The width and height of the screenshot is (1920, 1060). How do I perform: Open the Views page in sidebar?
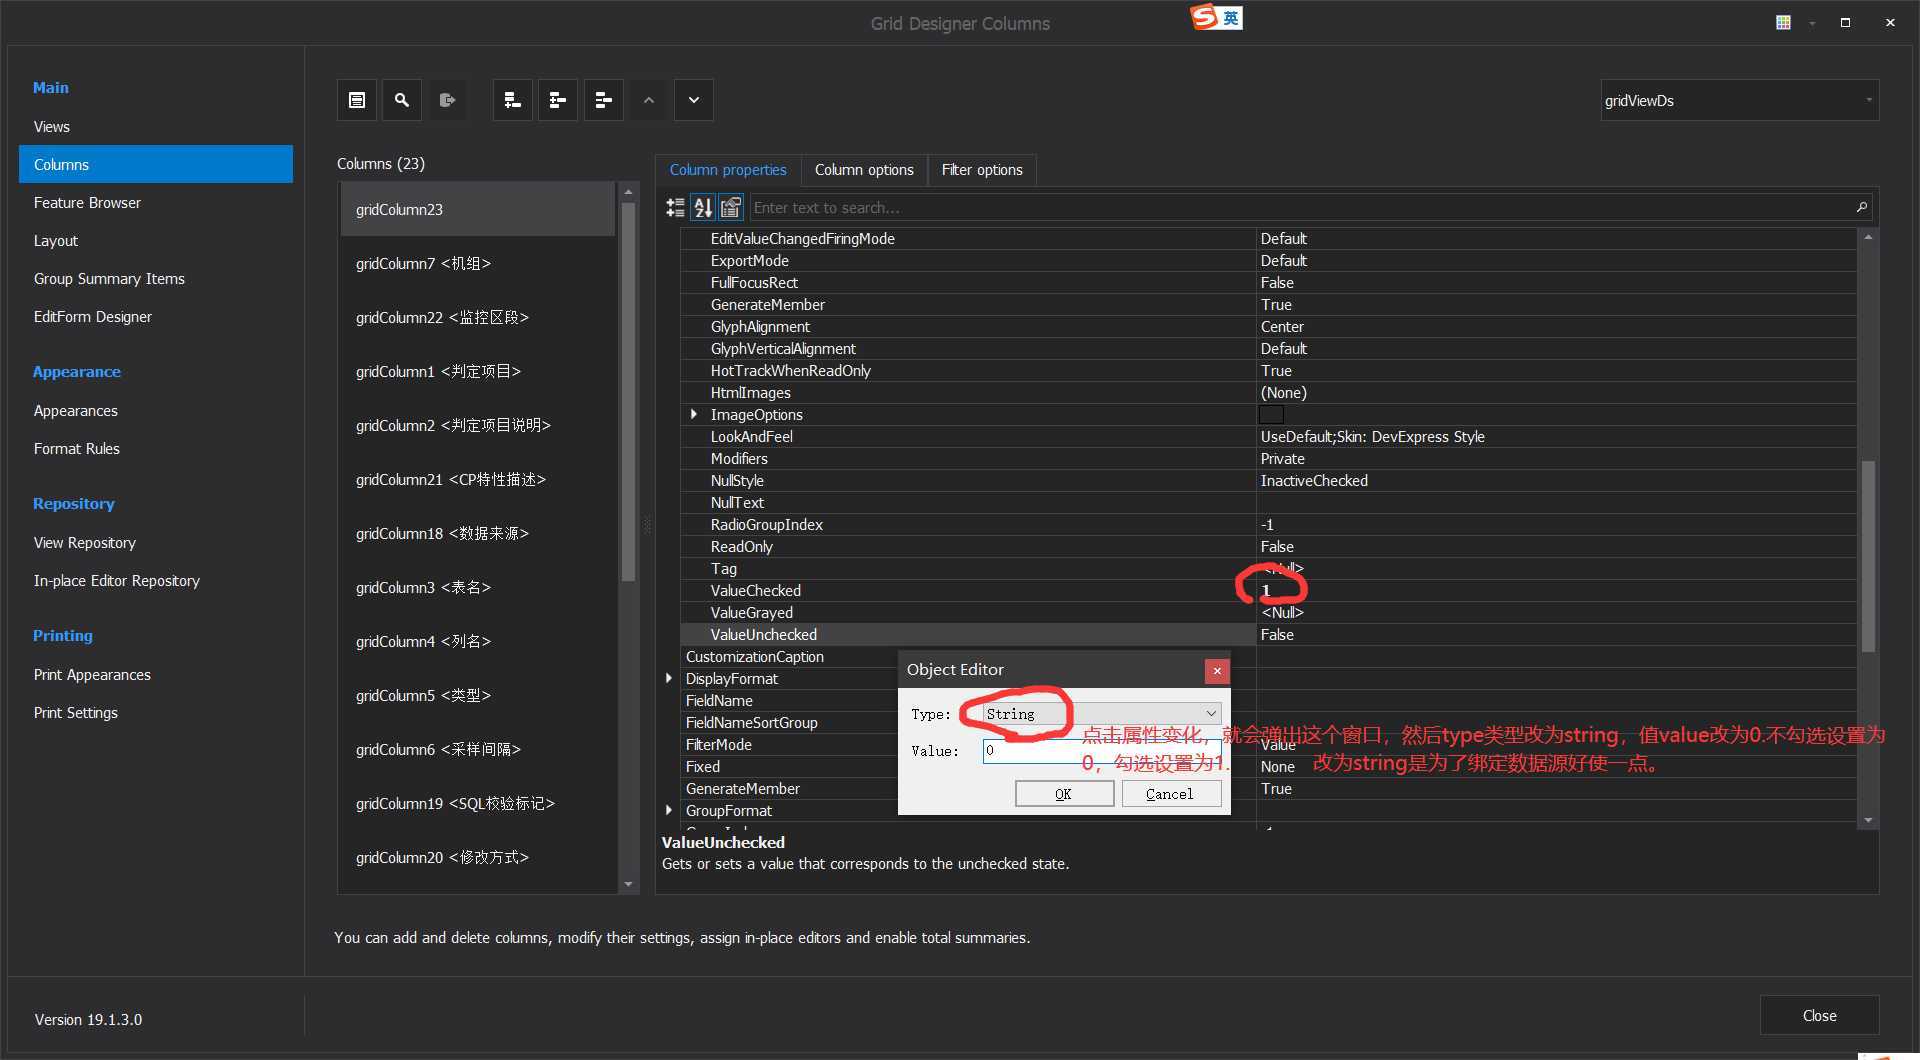coord(156,127)
